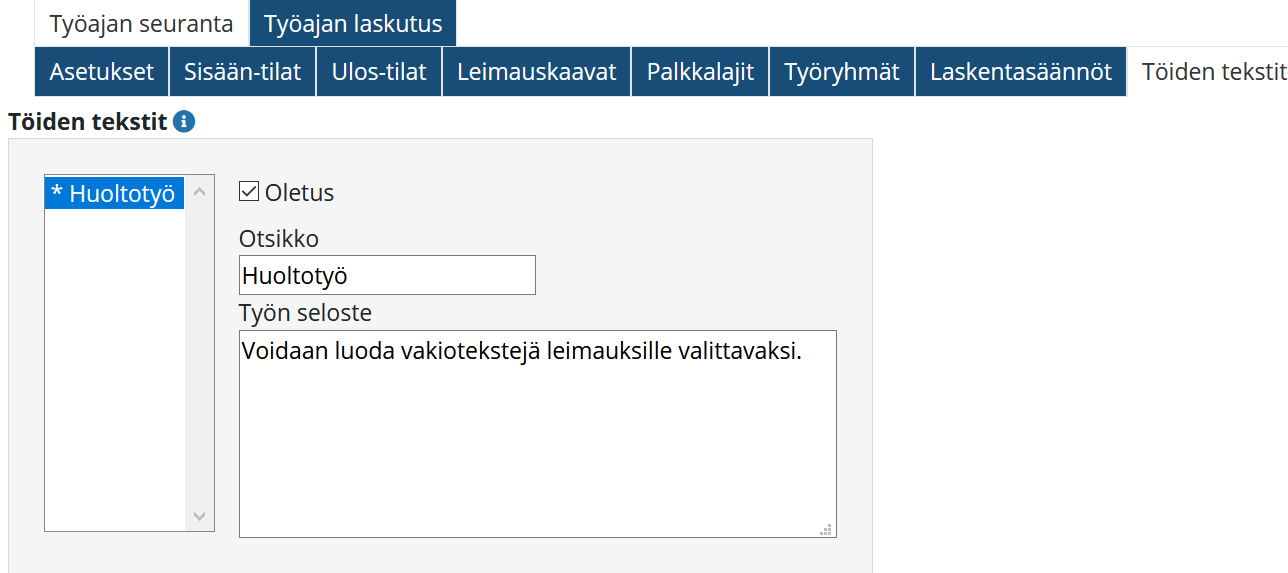Switch to the Työajan seuranta tab
The height and width of the screenshot is (573, 1288).
point(141,24)
